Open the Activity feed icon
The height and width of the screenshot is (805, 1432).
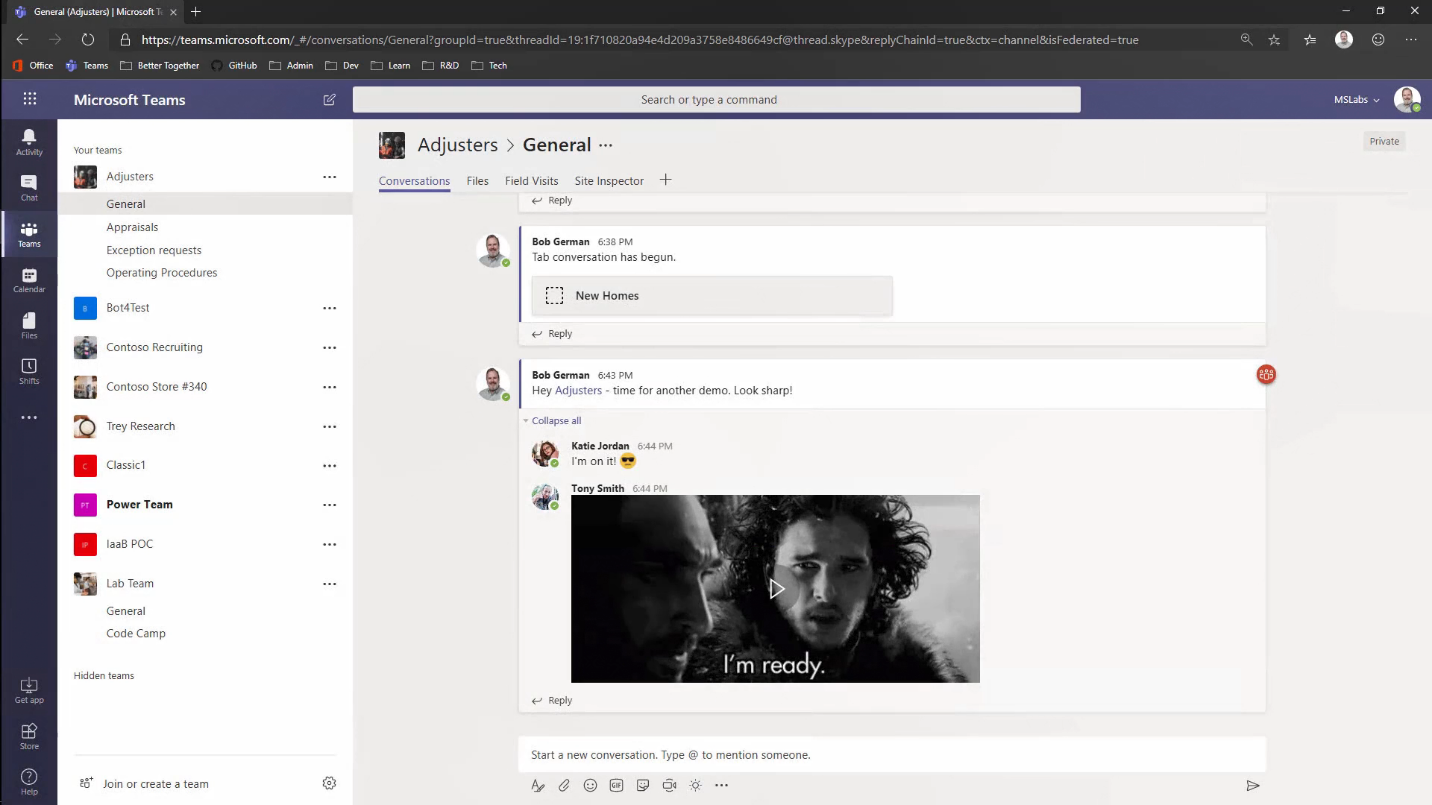point(29,142)
